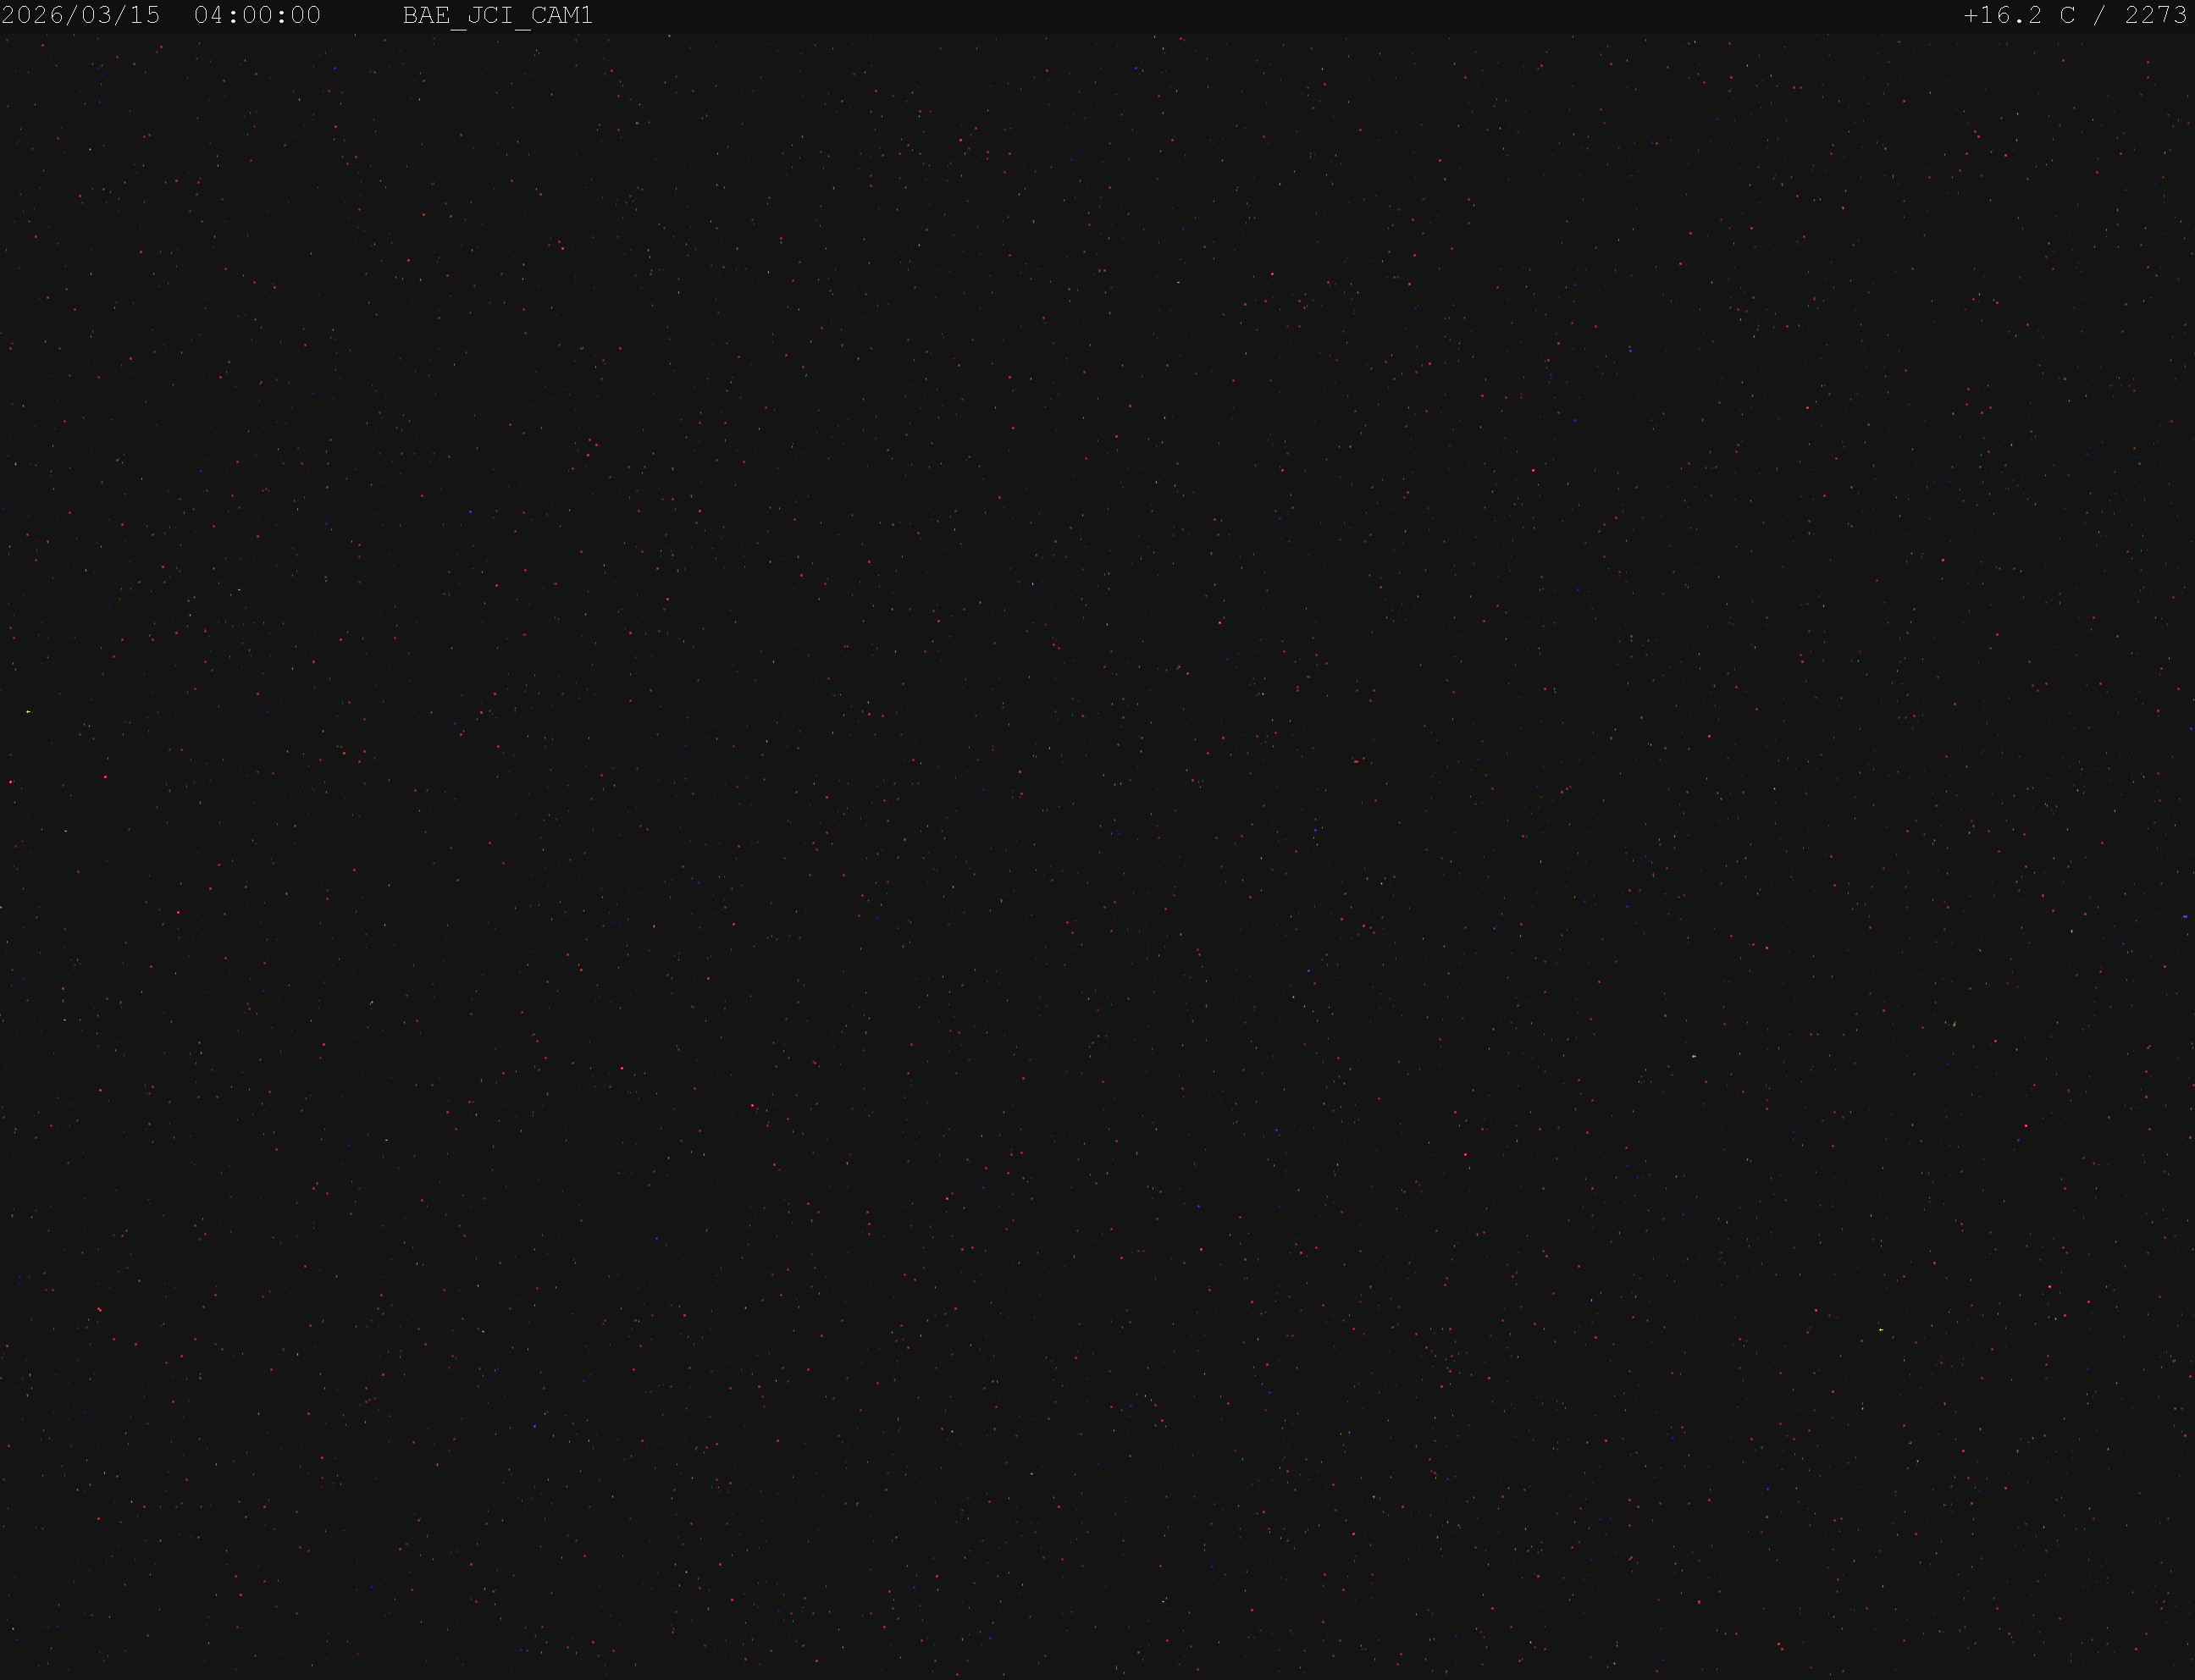The image size is (2195, 1680).
Task: Select the CAM1 suffix in the camera label
Action: tap(562, 15)
